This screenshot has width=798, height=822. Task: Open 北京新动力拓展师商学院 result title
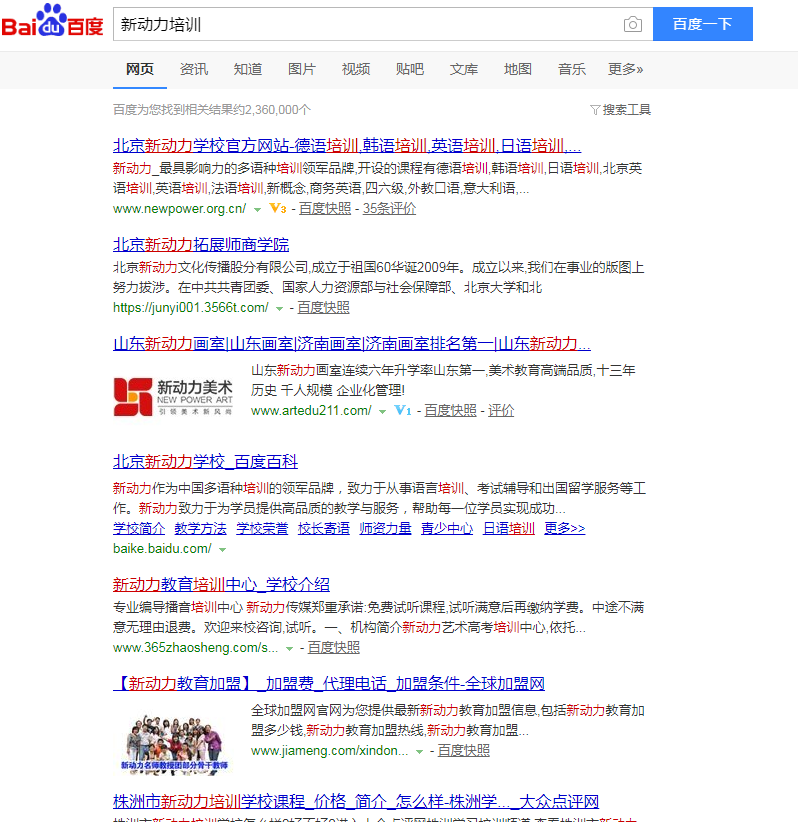(x=201, y=244)
